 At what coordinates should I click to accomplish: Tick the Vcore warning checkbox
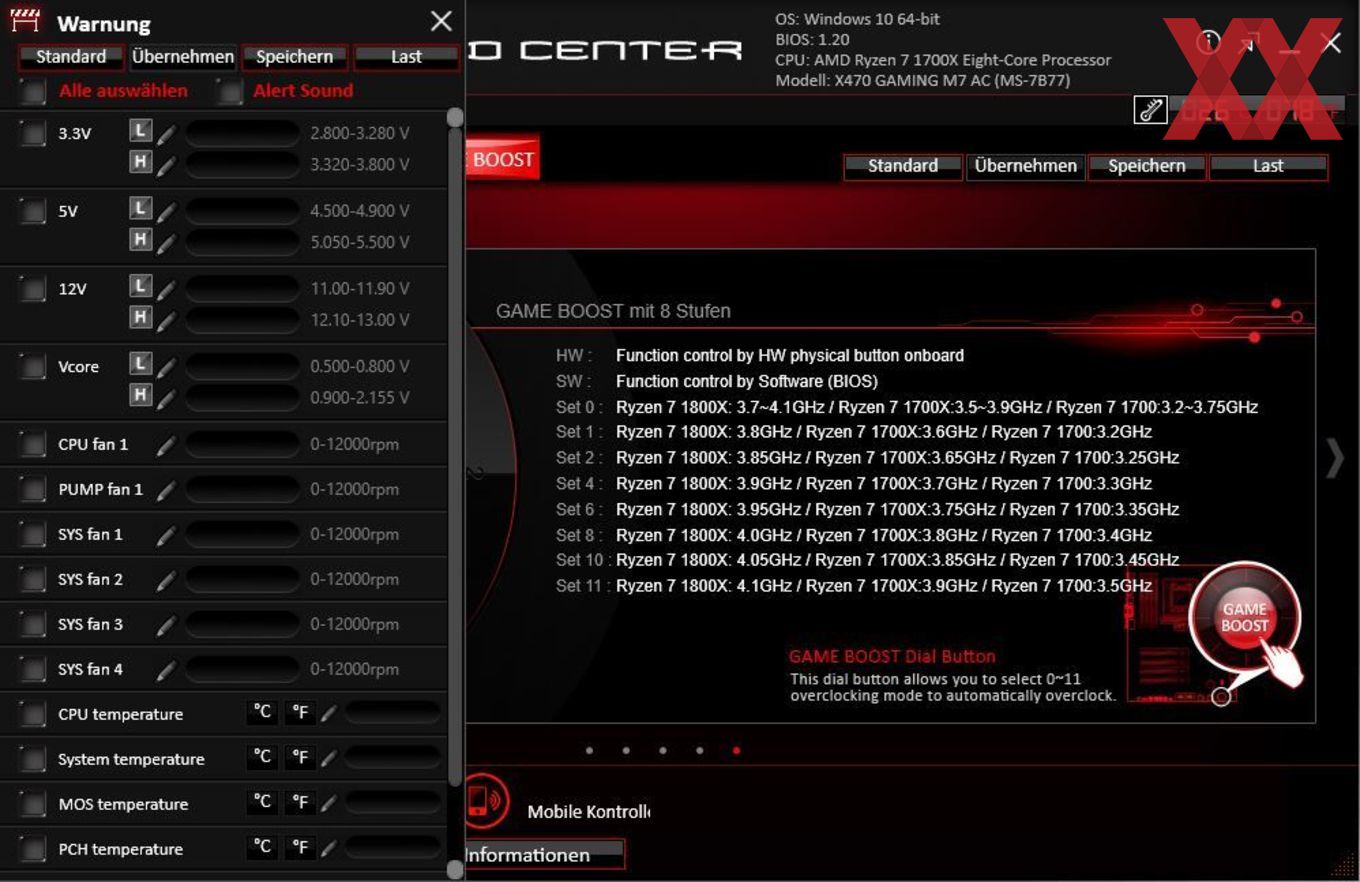coord(33,366)
